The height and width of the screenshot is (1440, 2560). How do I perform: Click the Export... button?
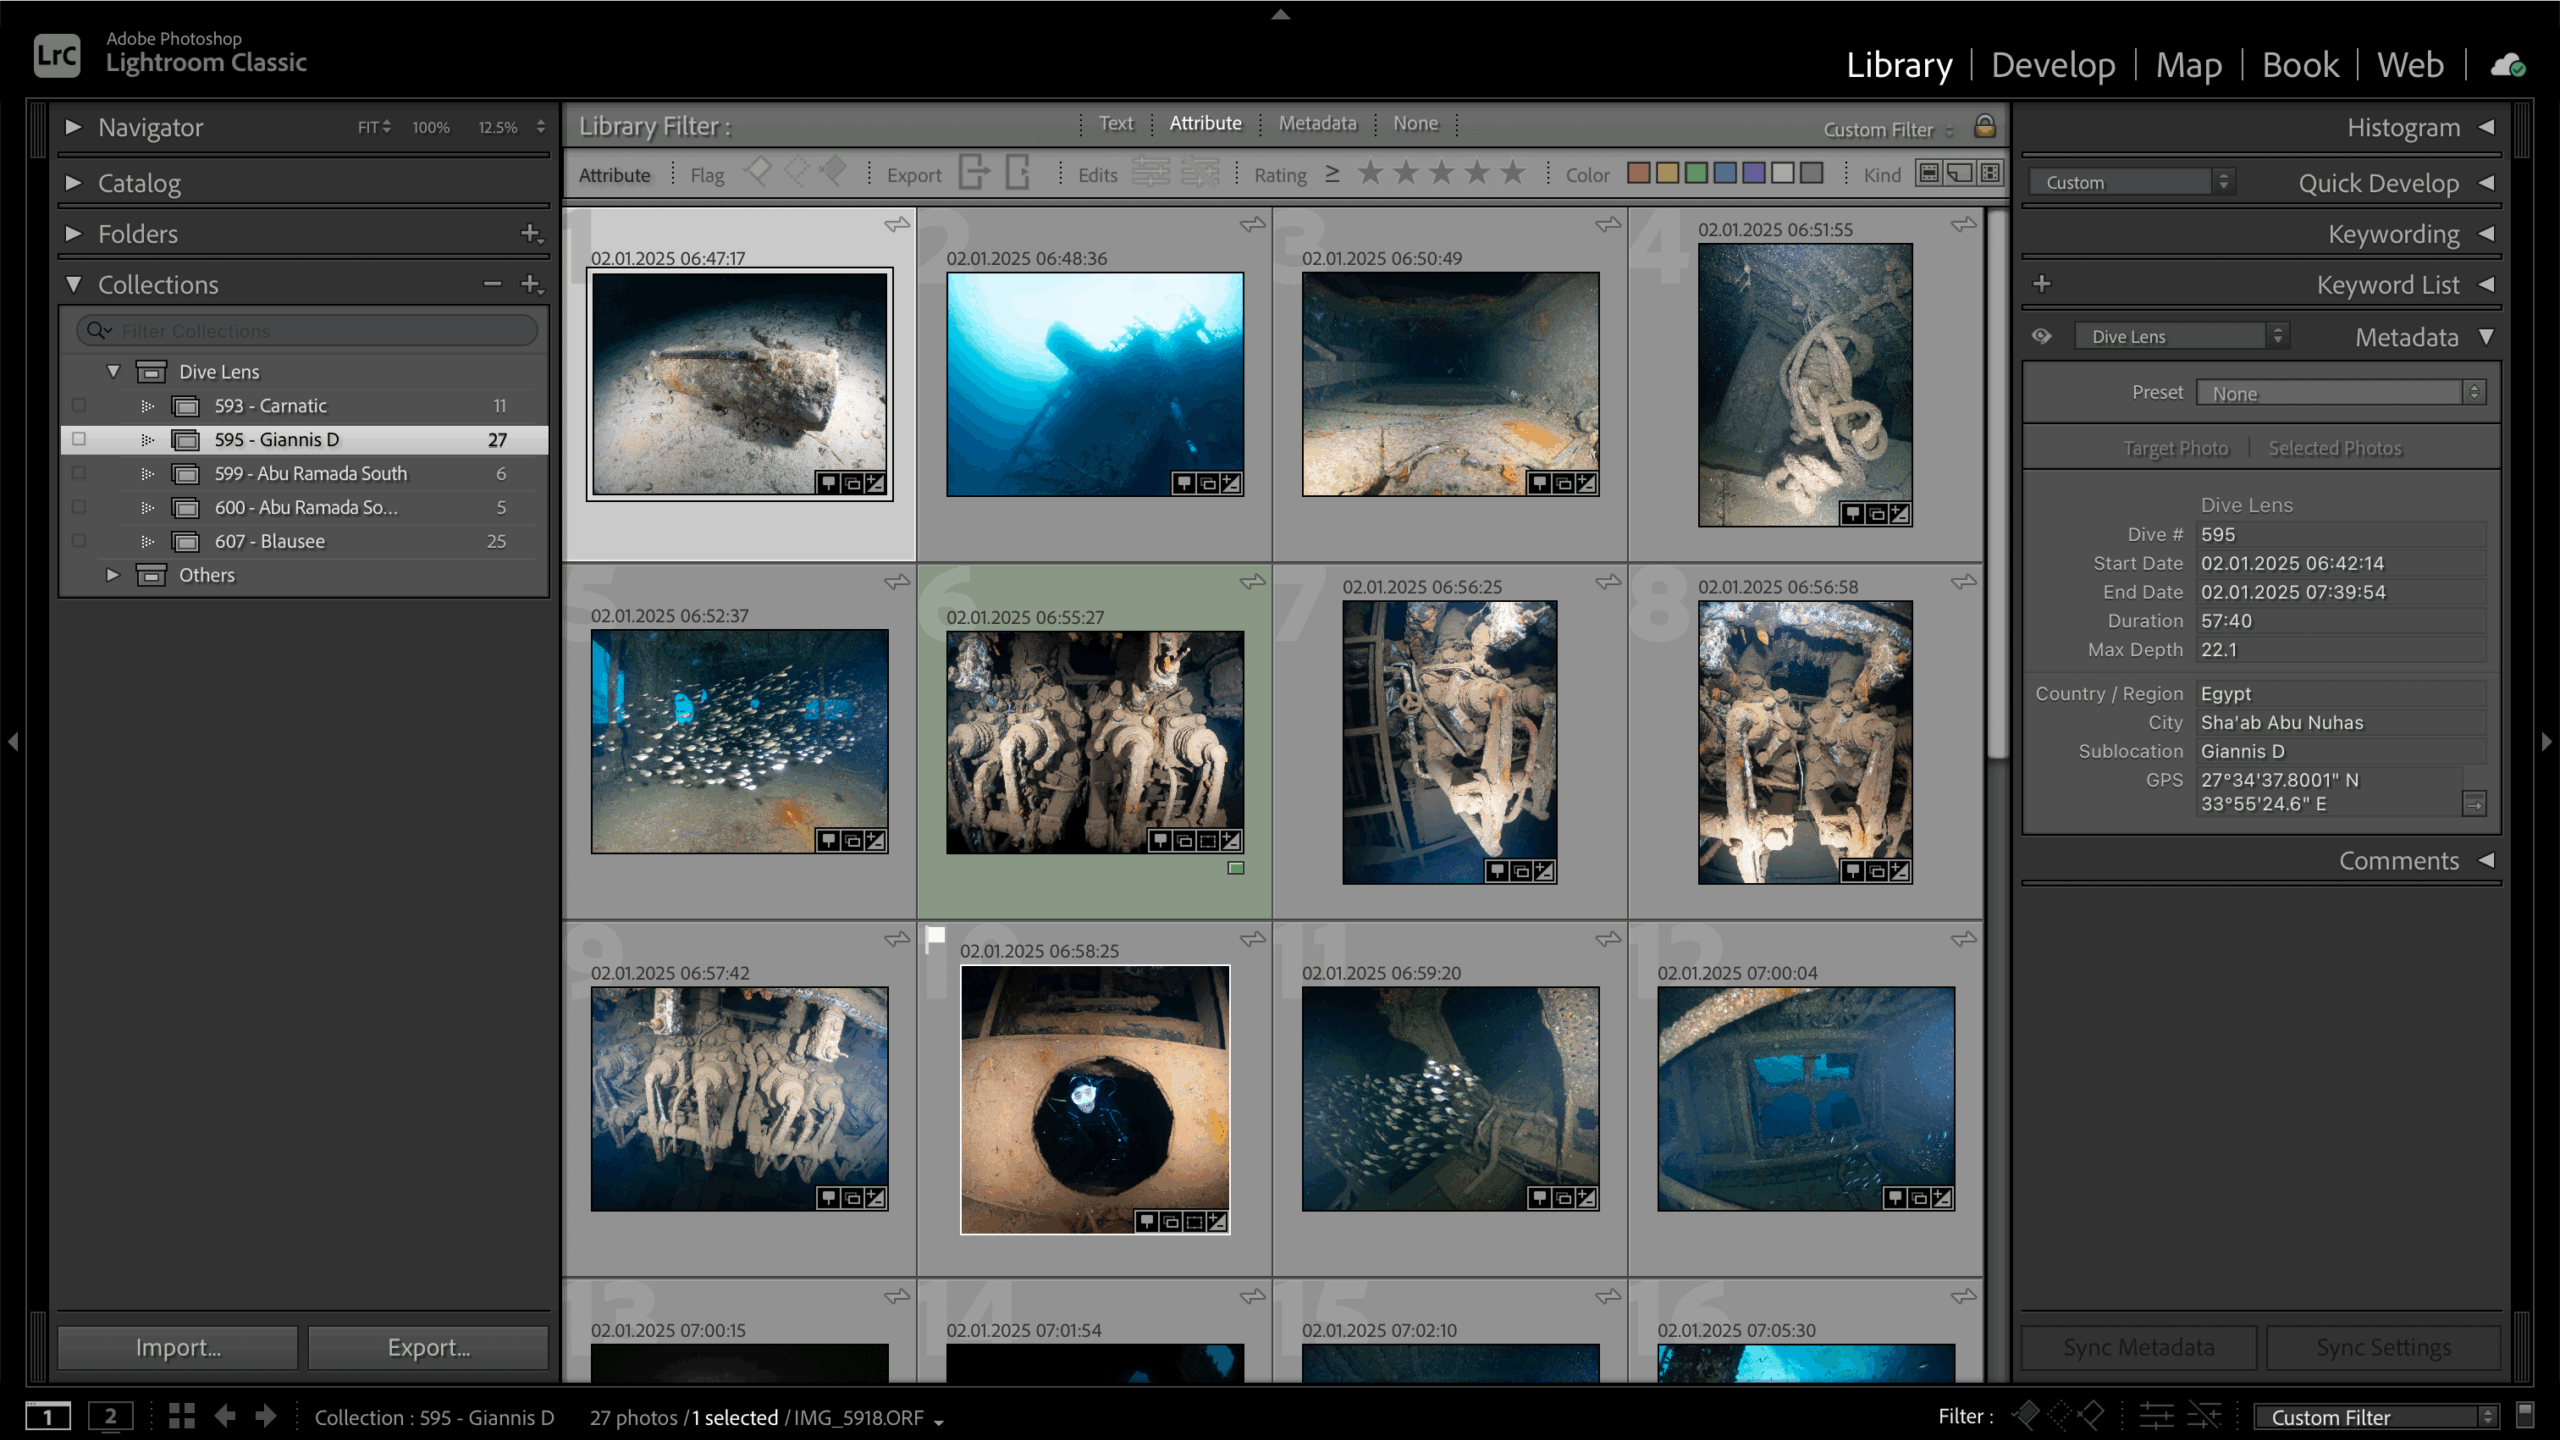coord(428,1347)
